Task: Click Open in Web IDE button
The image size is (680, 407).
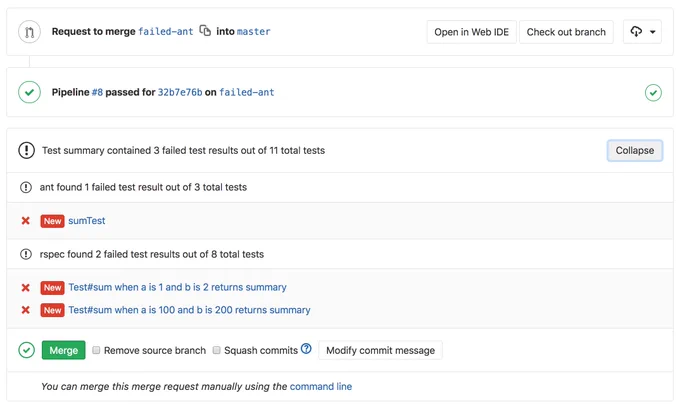Action: coord(471,32)
